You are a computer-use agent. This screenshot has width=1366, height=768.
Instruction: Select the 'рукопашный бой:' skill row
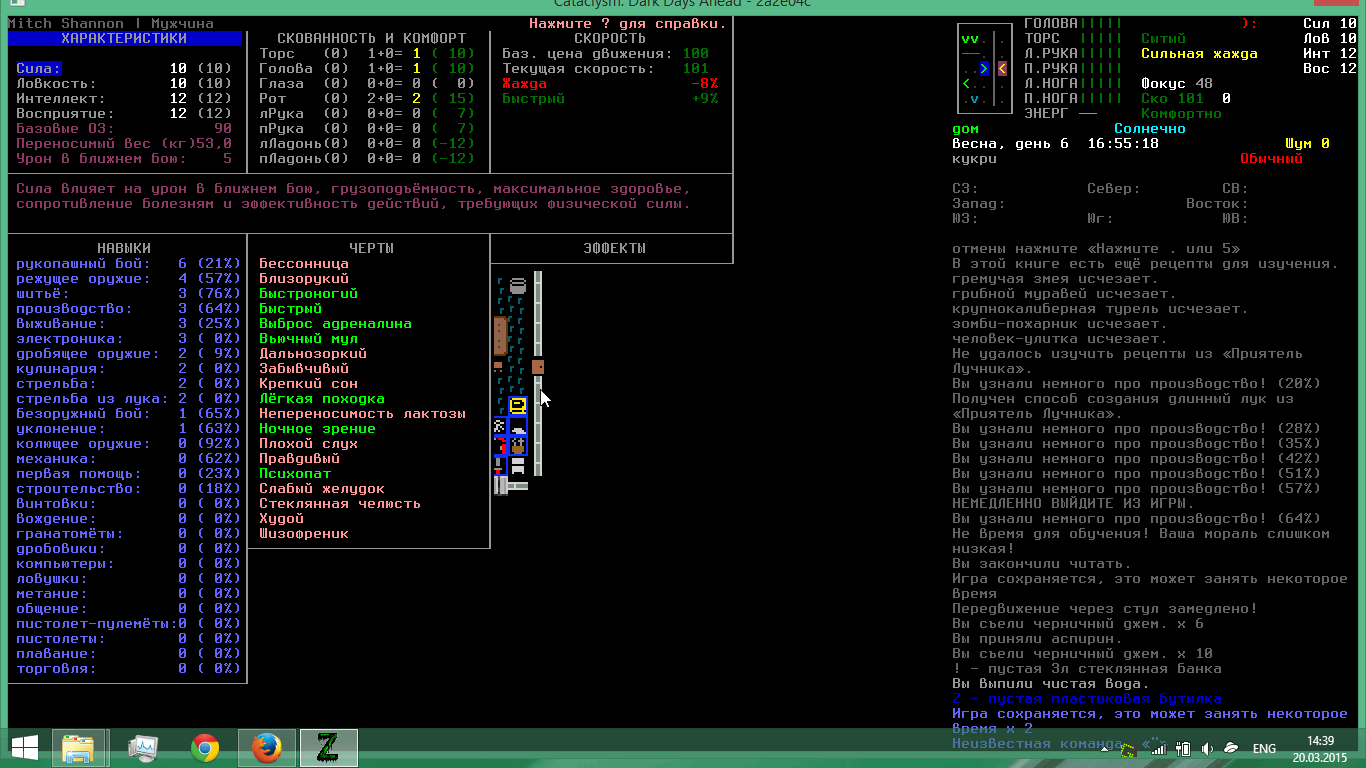129,264
